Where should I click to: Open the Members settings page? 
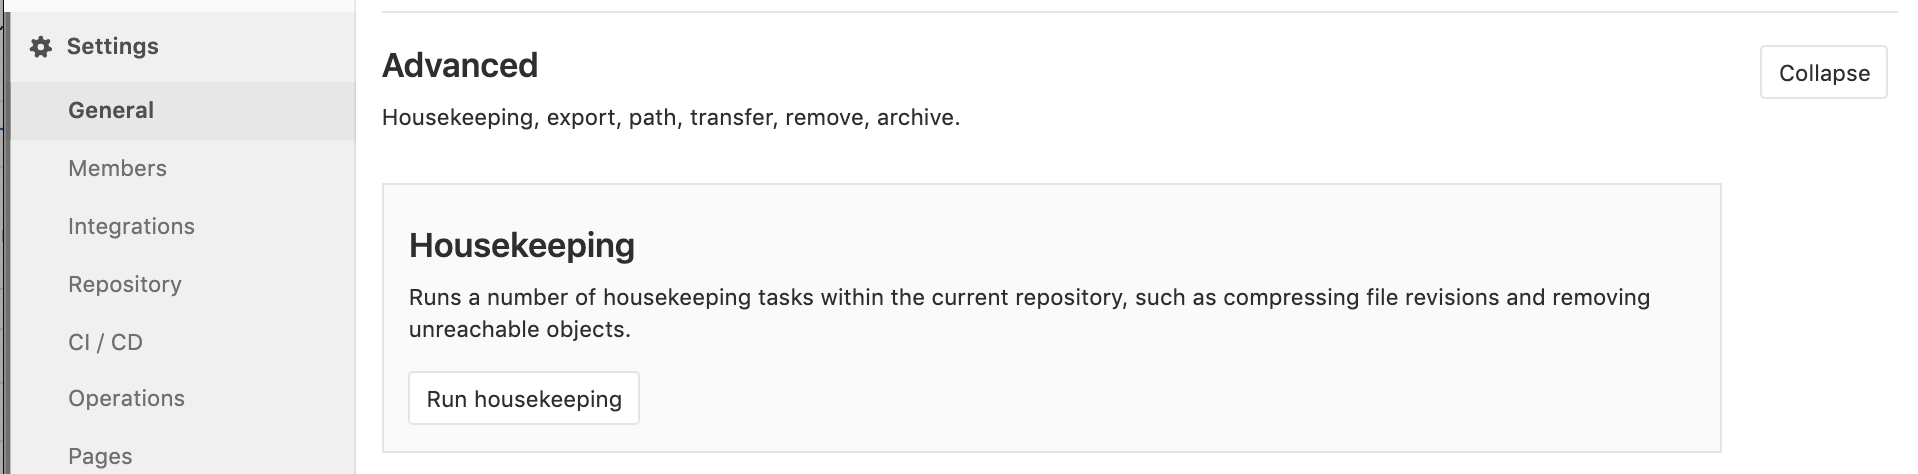coord(117,168)
